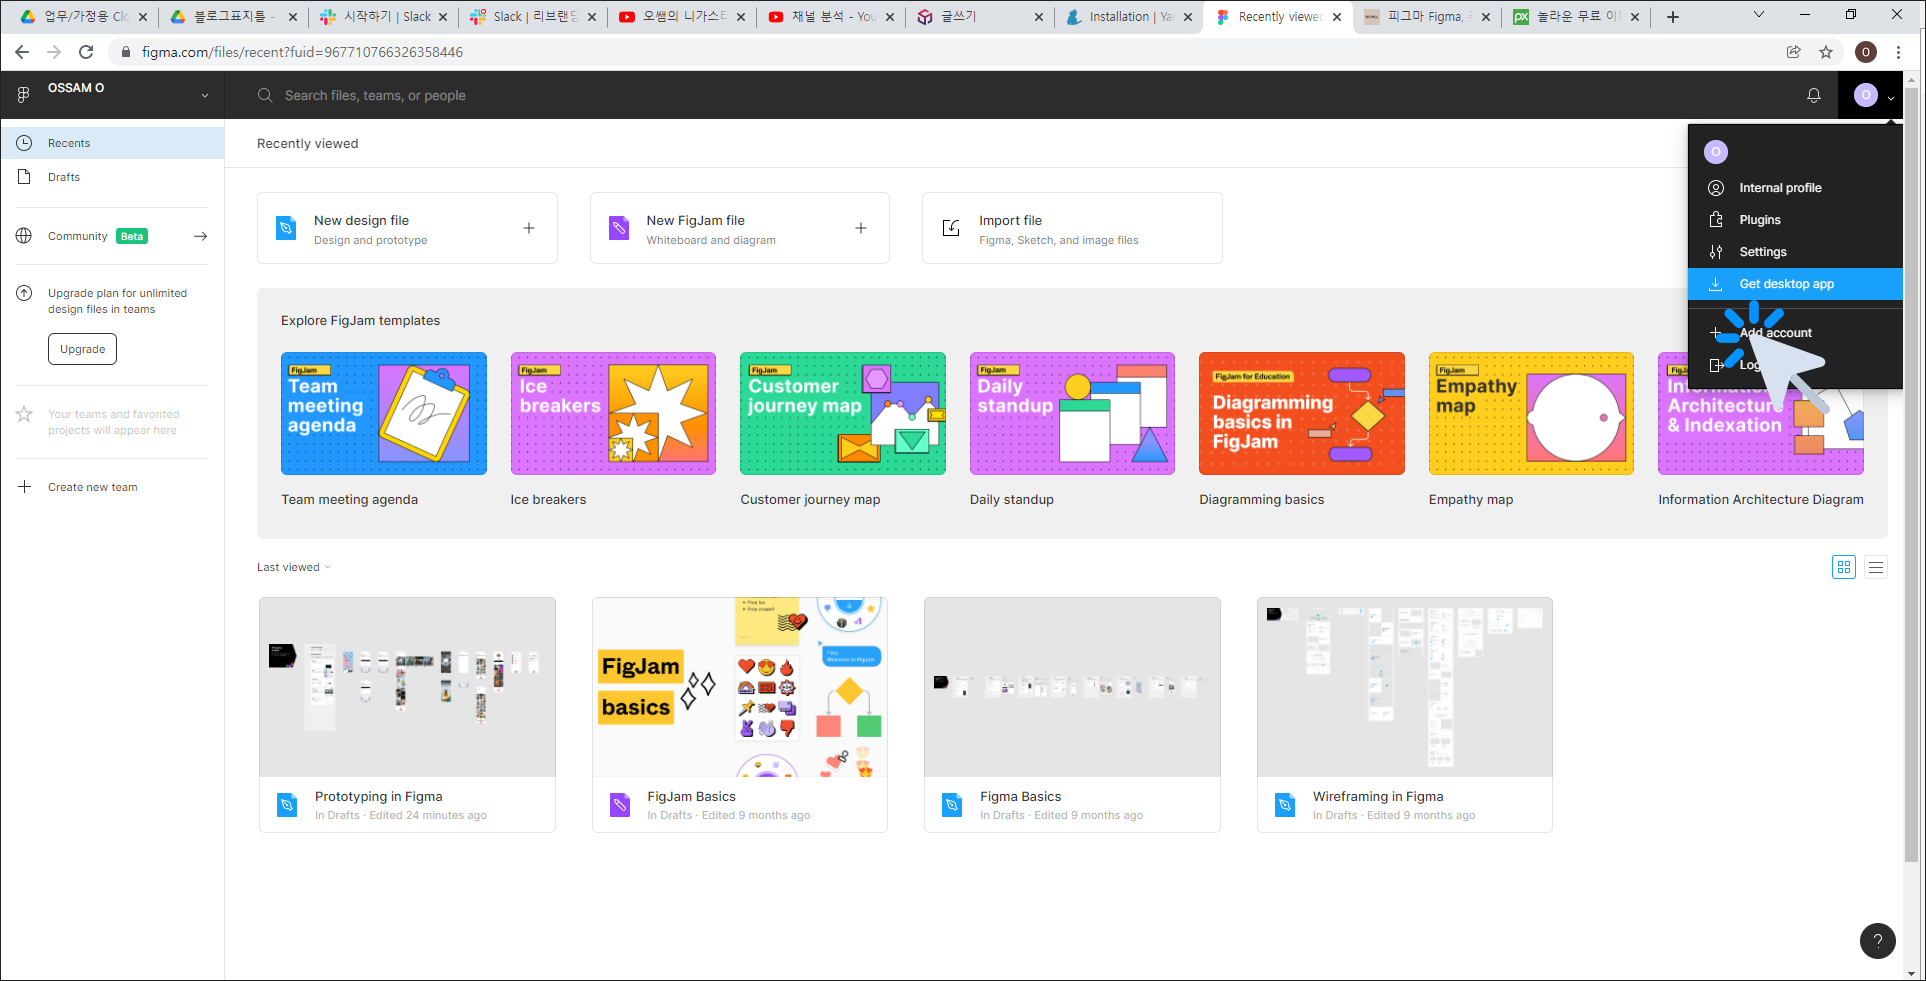
Task: Click plus icon on New design file card
Action: tap(529, 228)
